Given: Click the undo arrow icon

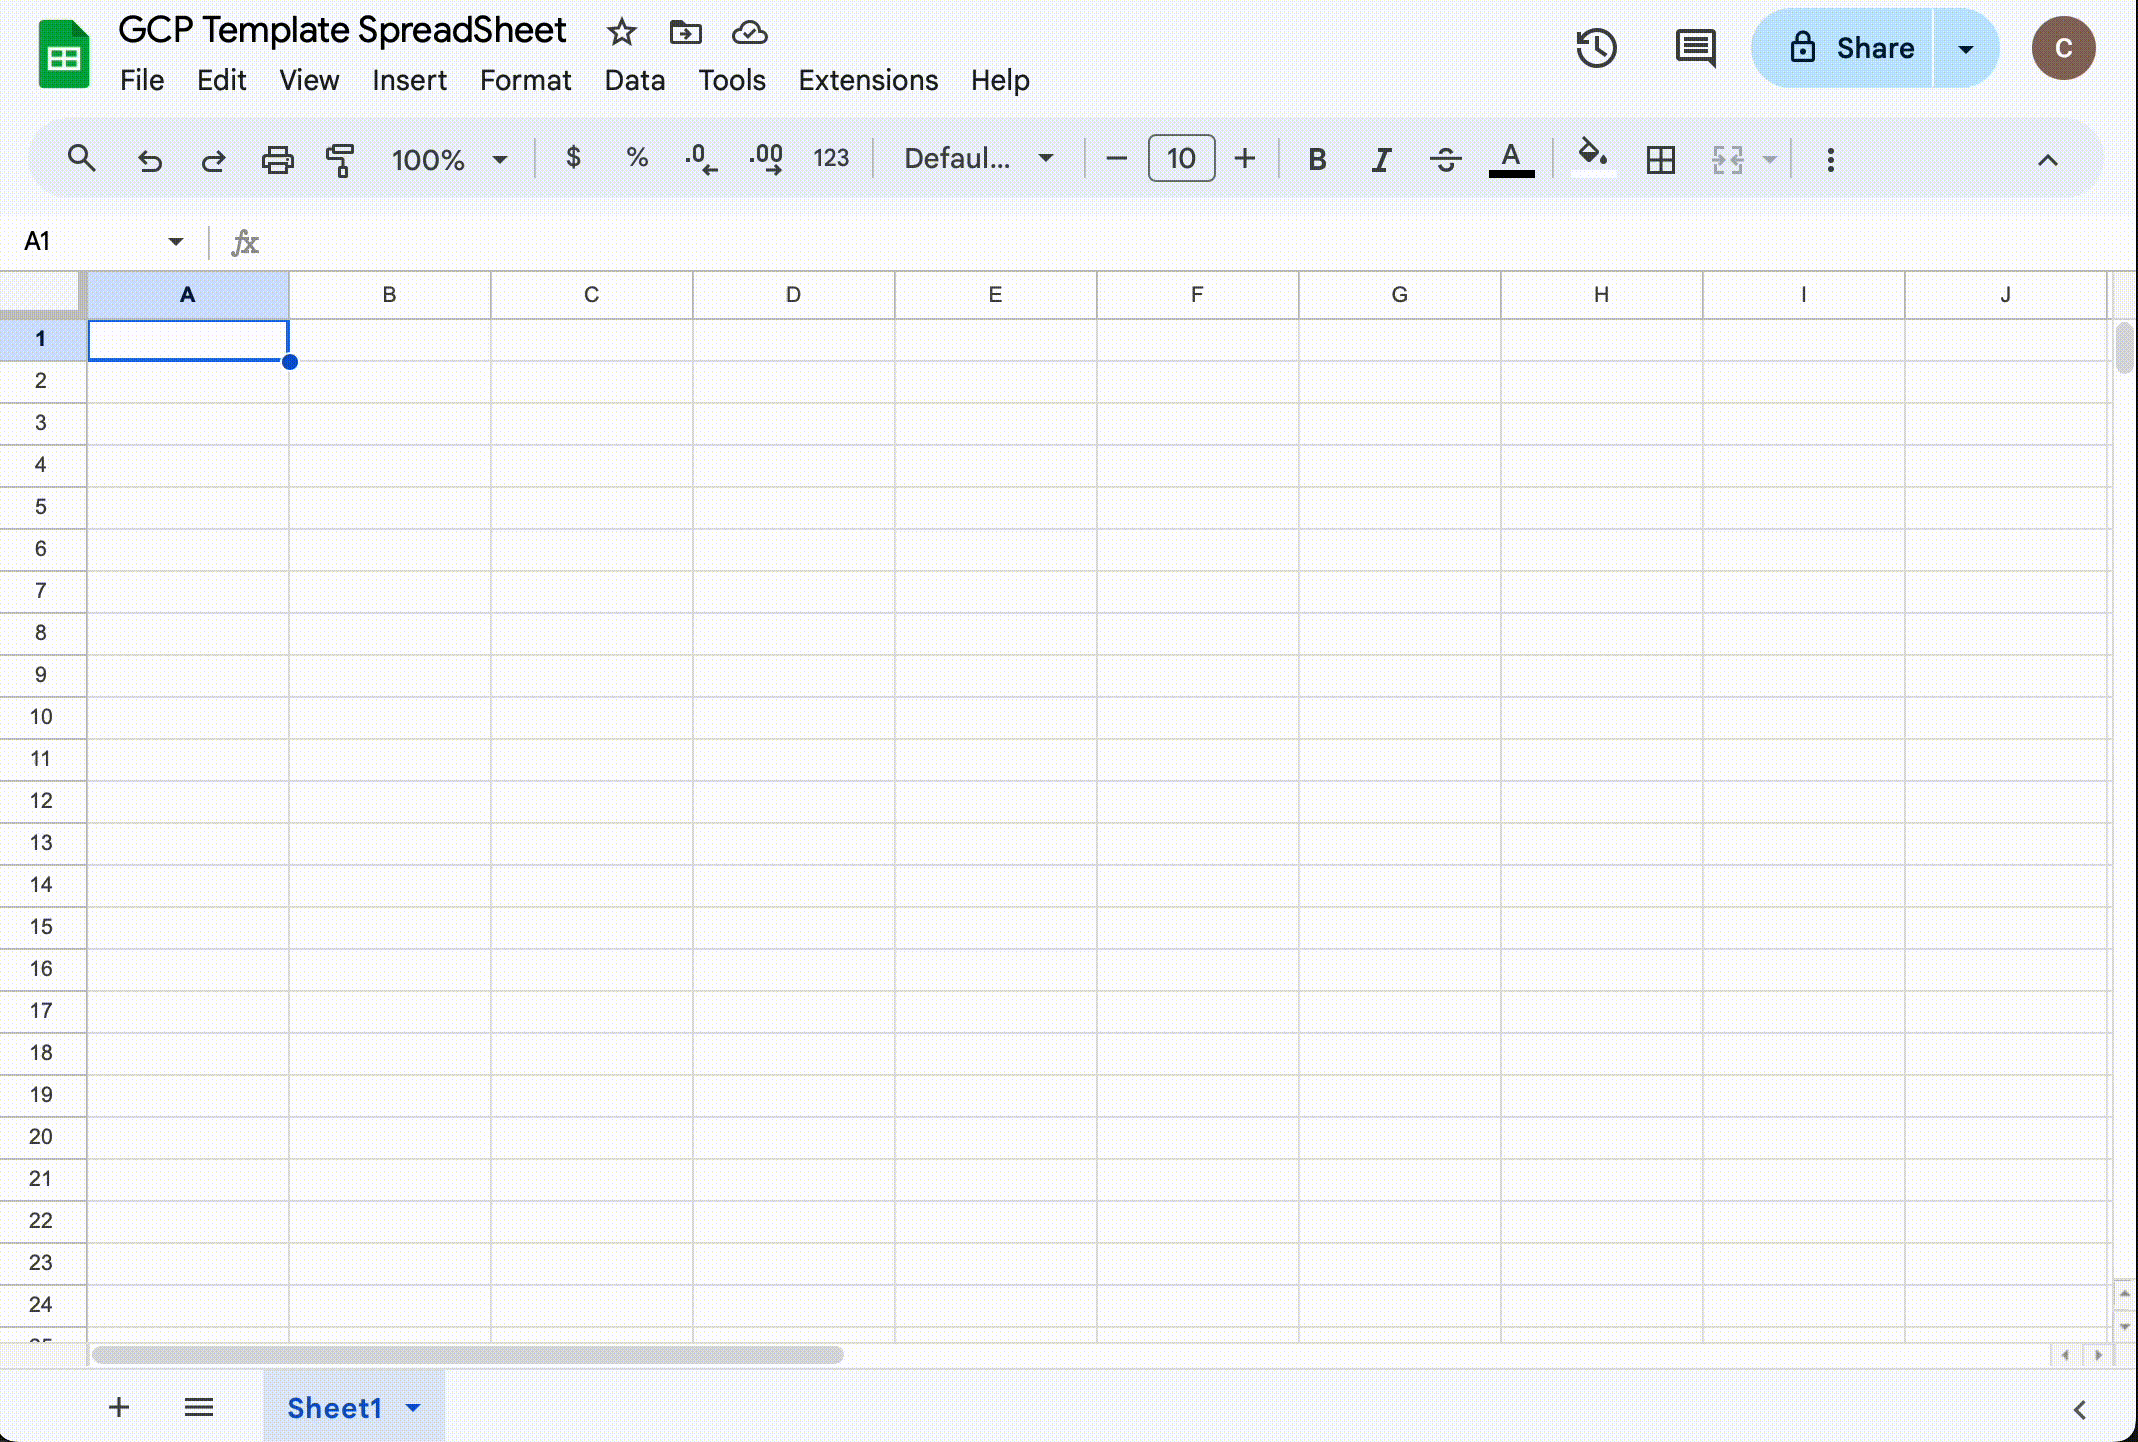Looking at the screenshot, I should 150,160.
